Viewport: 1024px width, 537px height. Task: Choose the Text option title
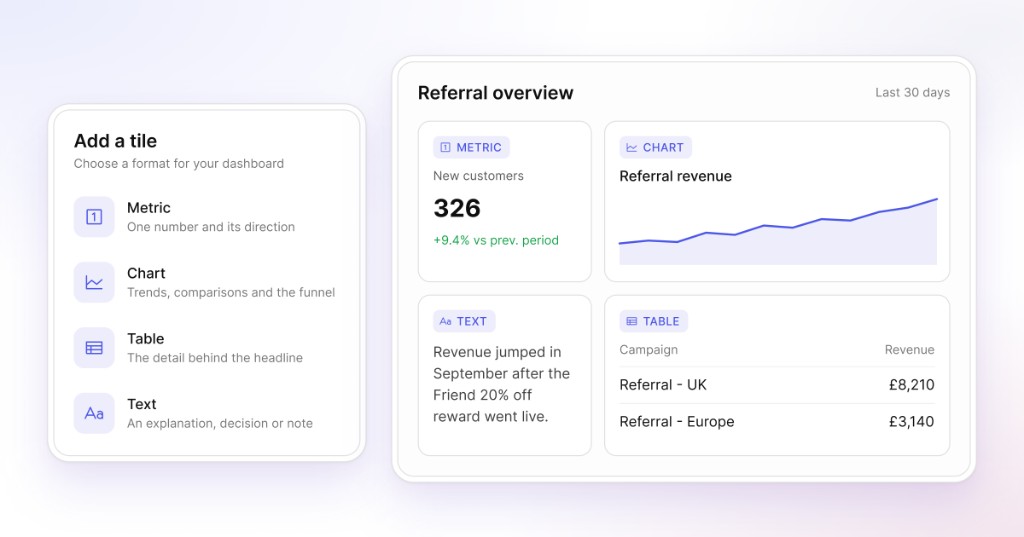point(142,404)
